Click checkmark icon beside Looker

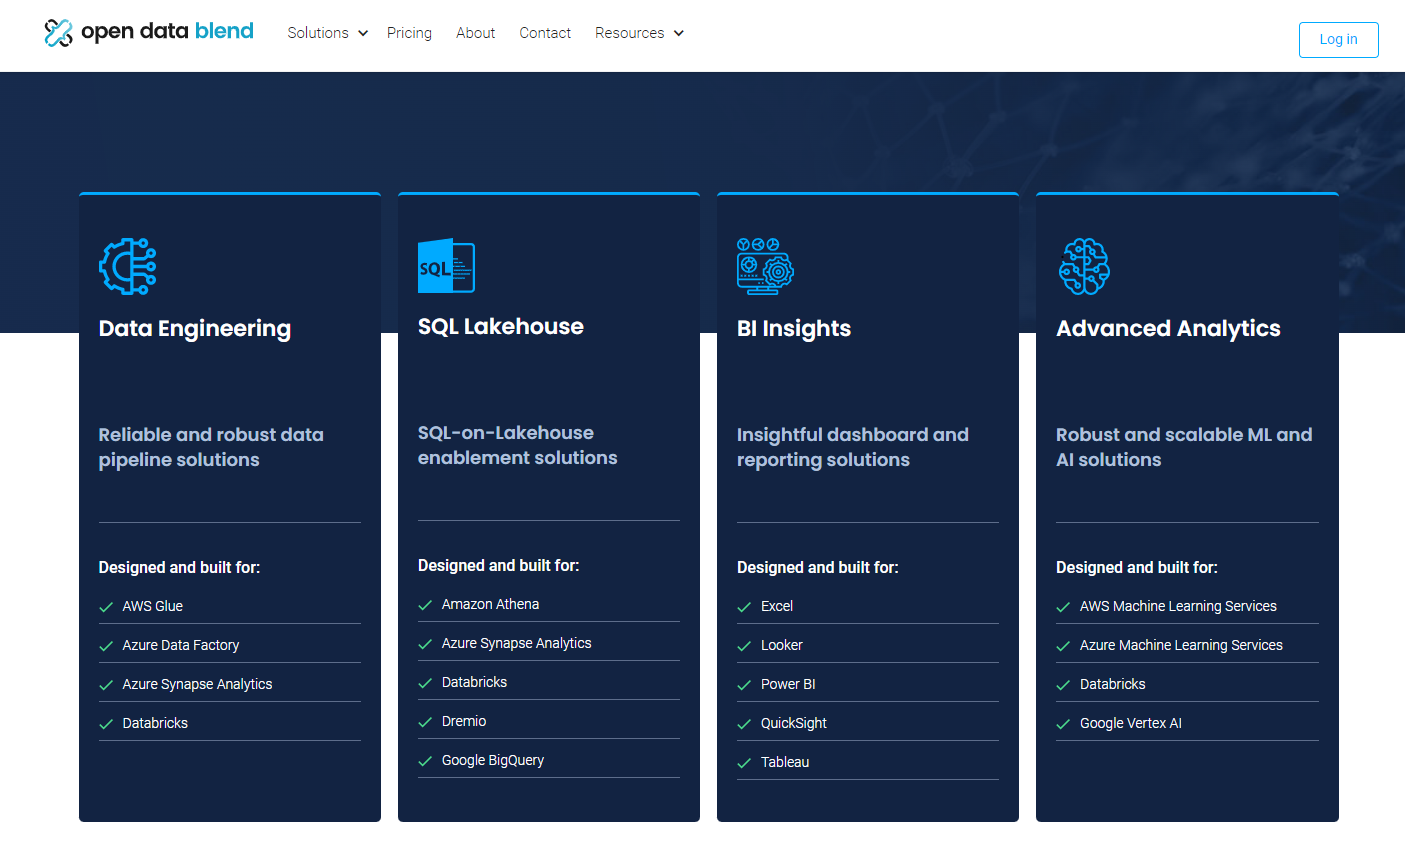744,646
